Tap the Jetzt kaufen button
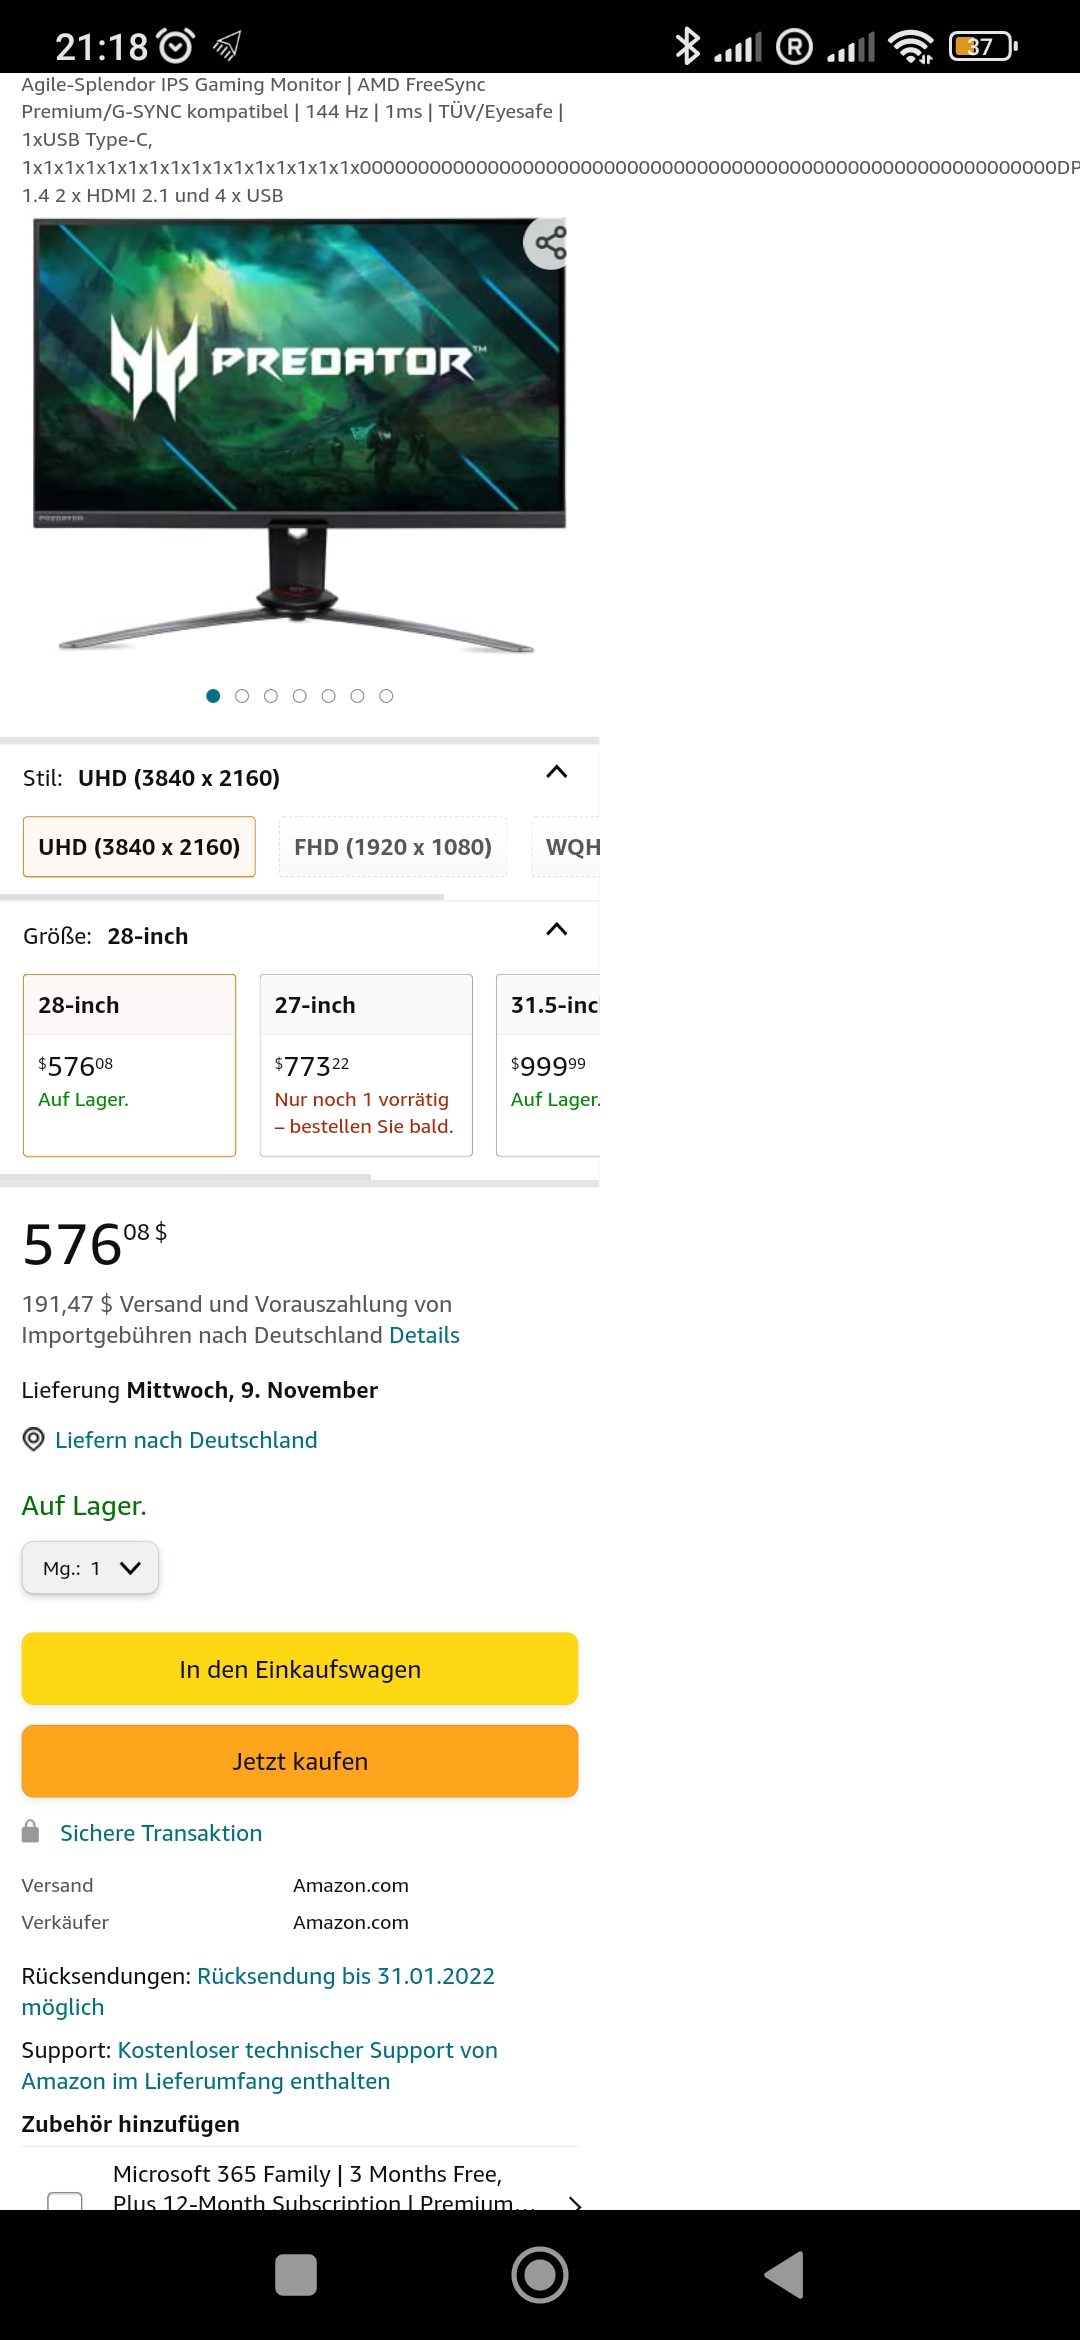This screenshot has width=1080, height=2340. [x=300, y=1761]
